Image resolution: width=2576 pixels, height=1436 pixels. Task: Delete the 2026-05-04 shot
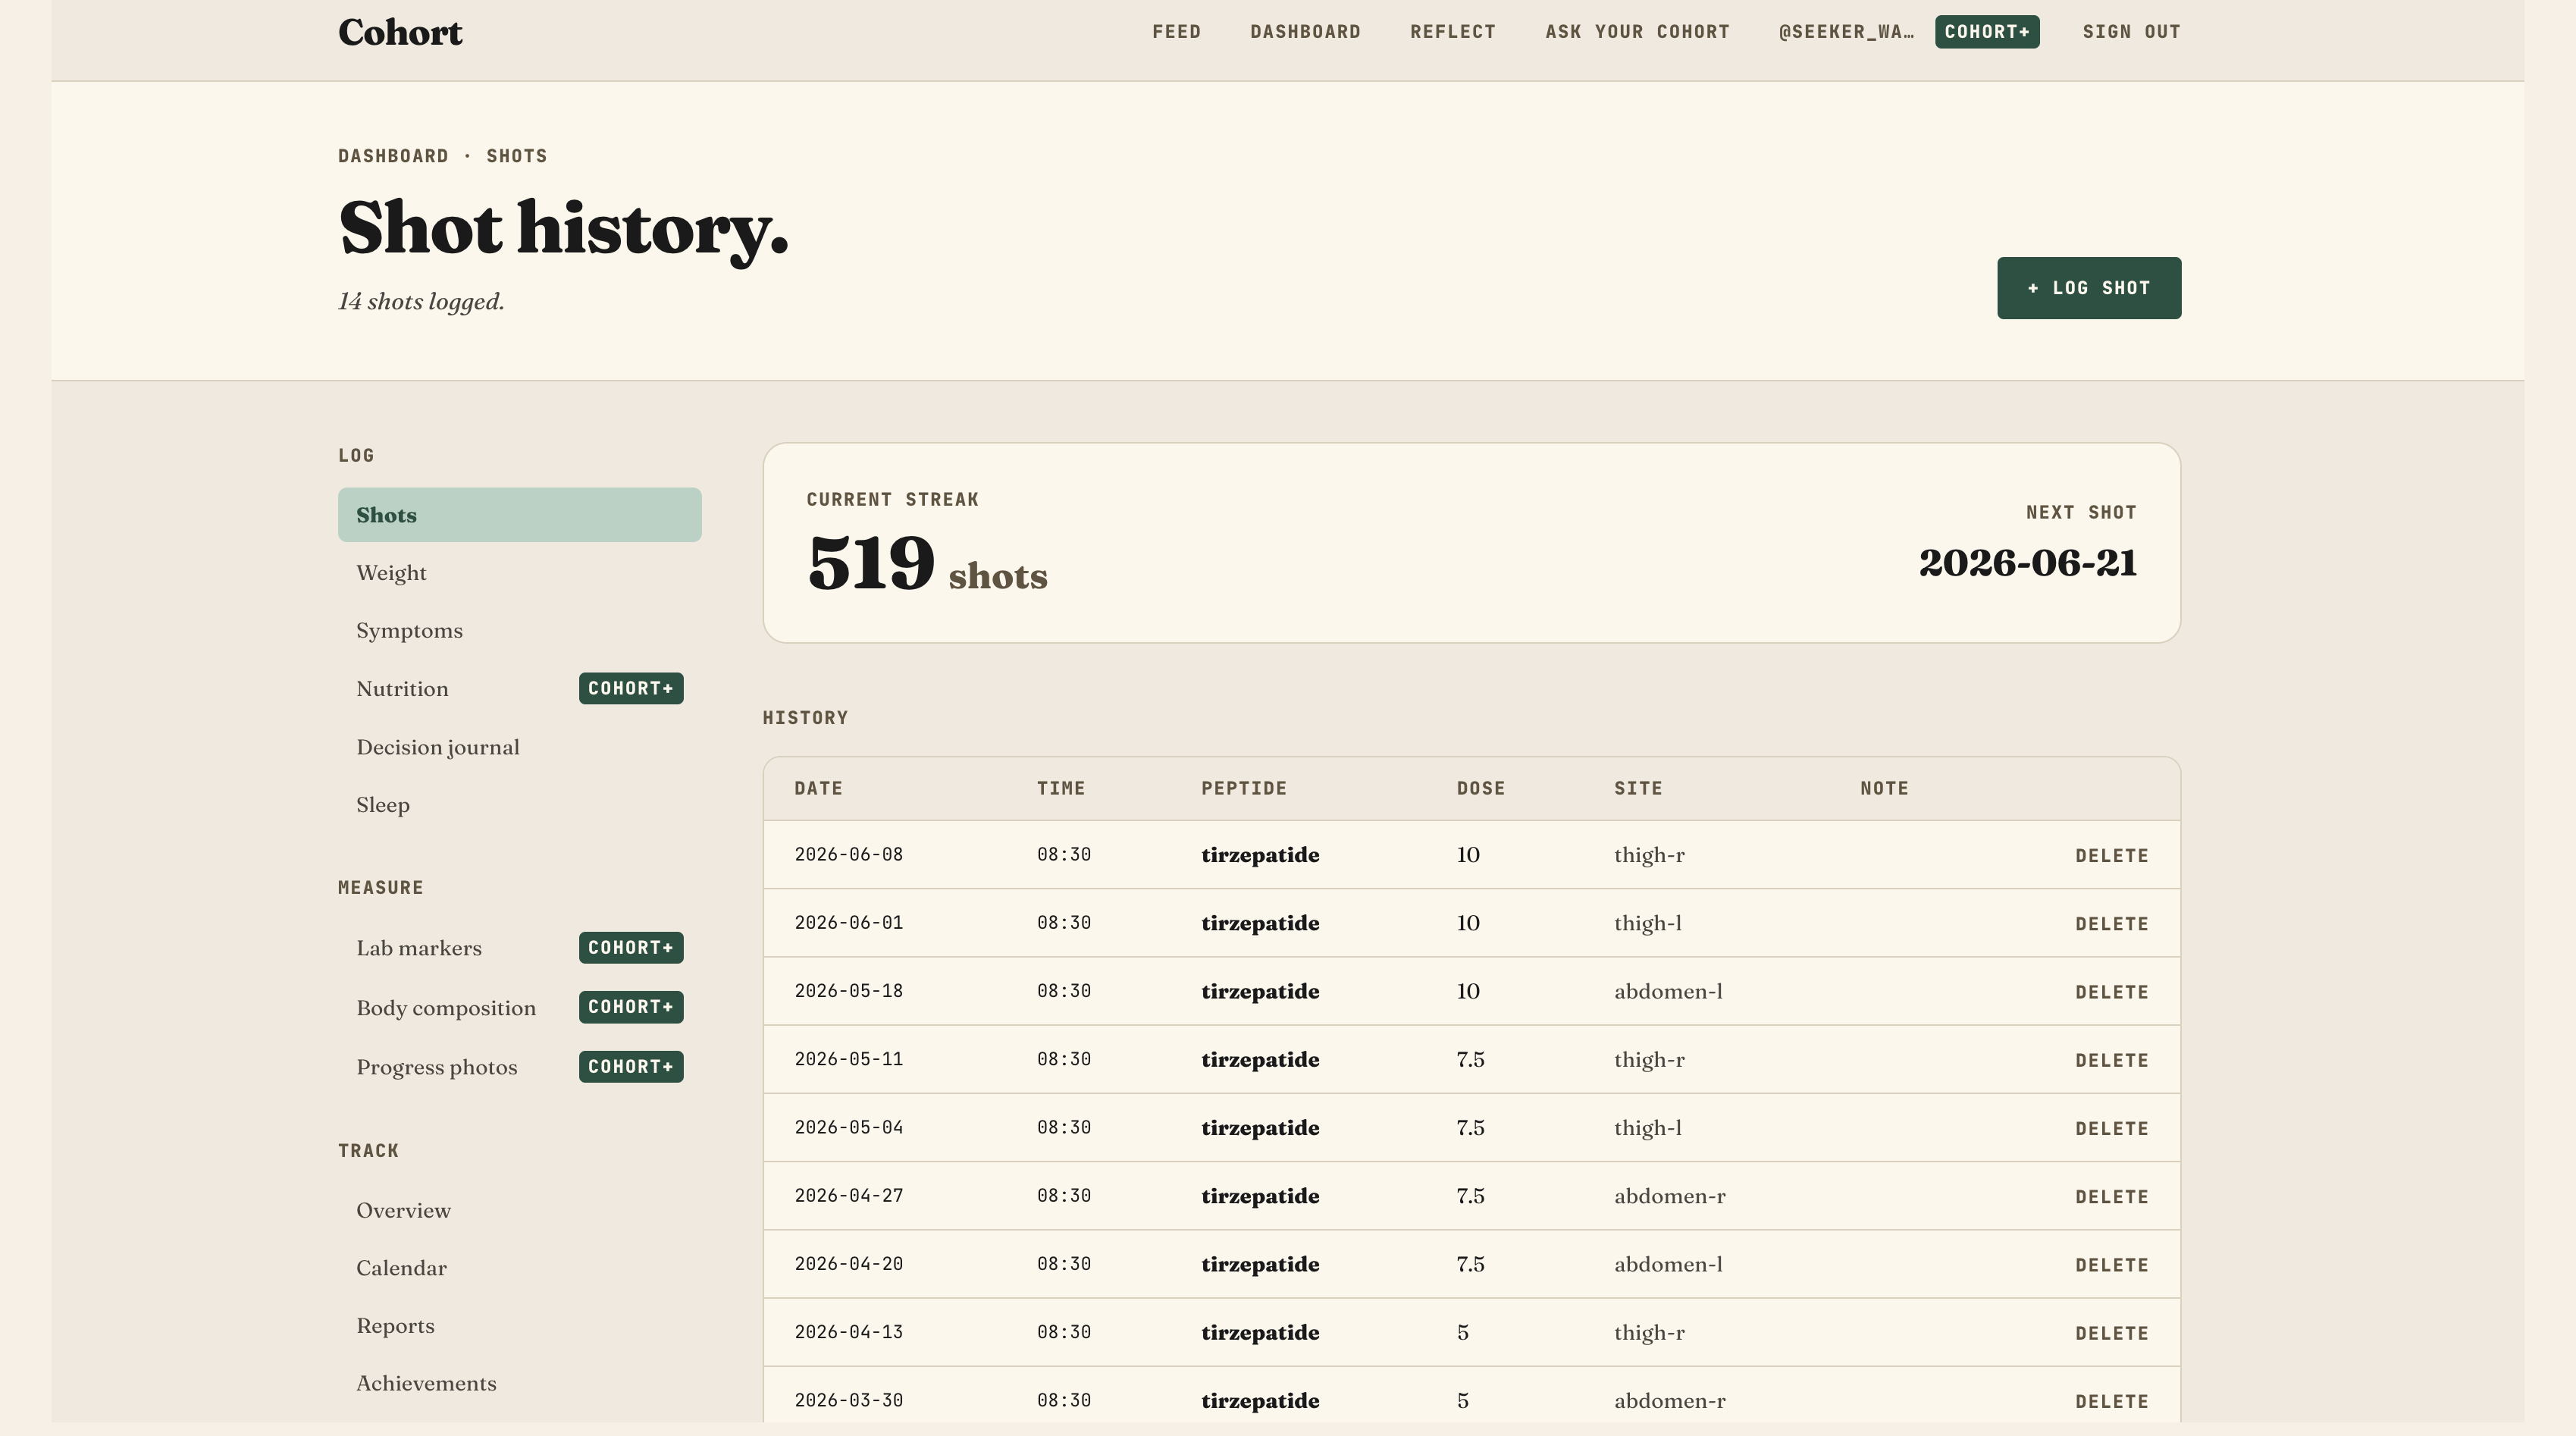[2112, 1128]
